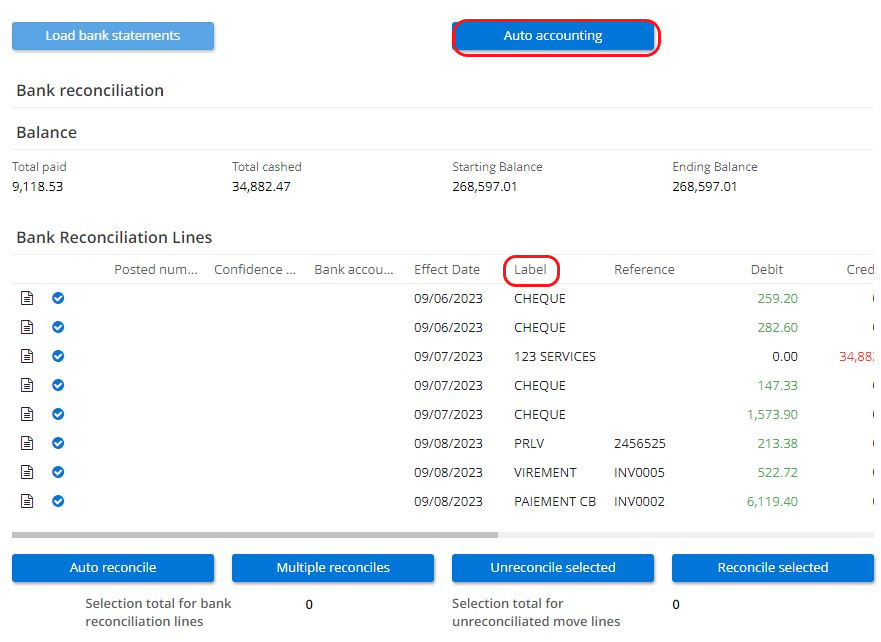Click blue check icon on VIREMENT row
Image resolution: width=881 pixels, height=642 pixels.
(x=58, y=472)
